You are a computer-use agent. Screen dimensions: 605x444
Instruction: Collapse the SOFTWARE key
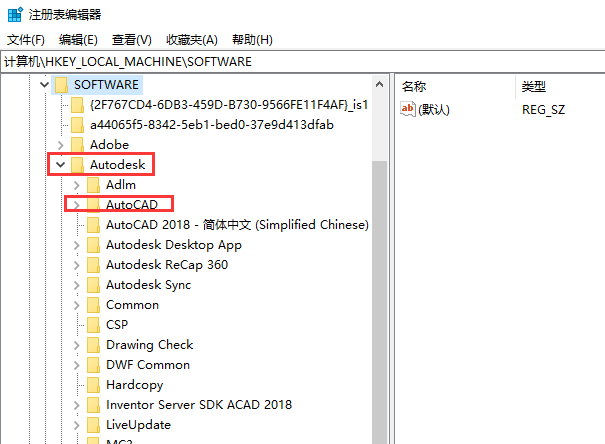(x=44, y=84)
